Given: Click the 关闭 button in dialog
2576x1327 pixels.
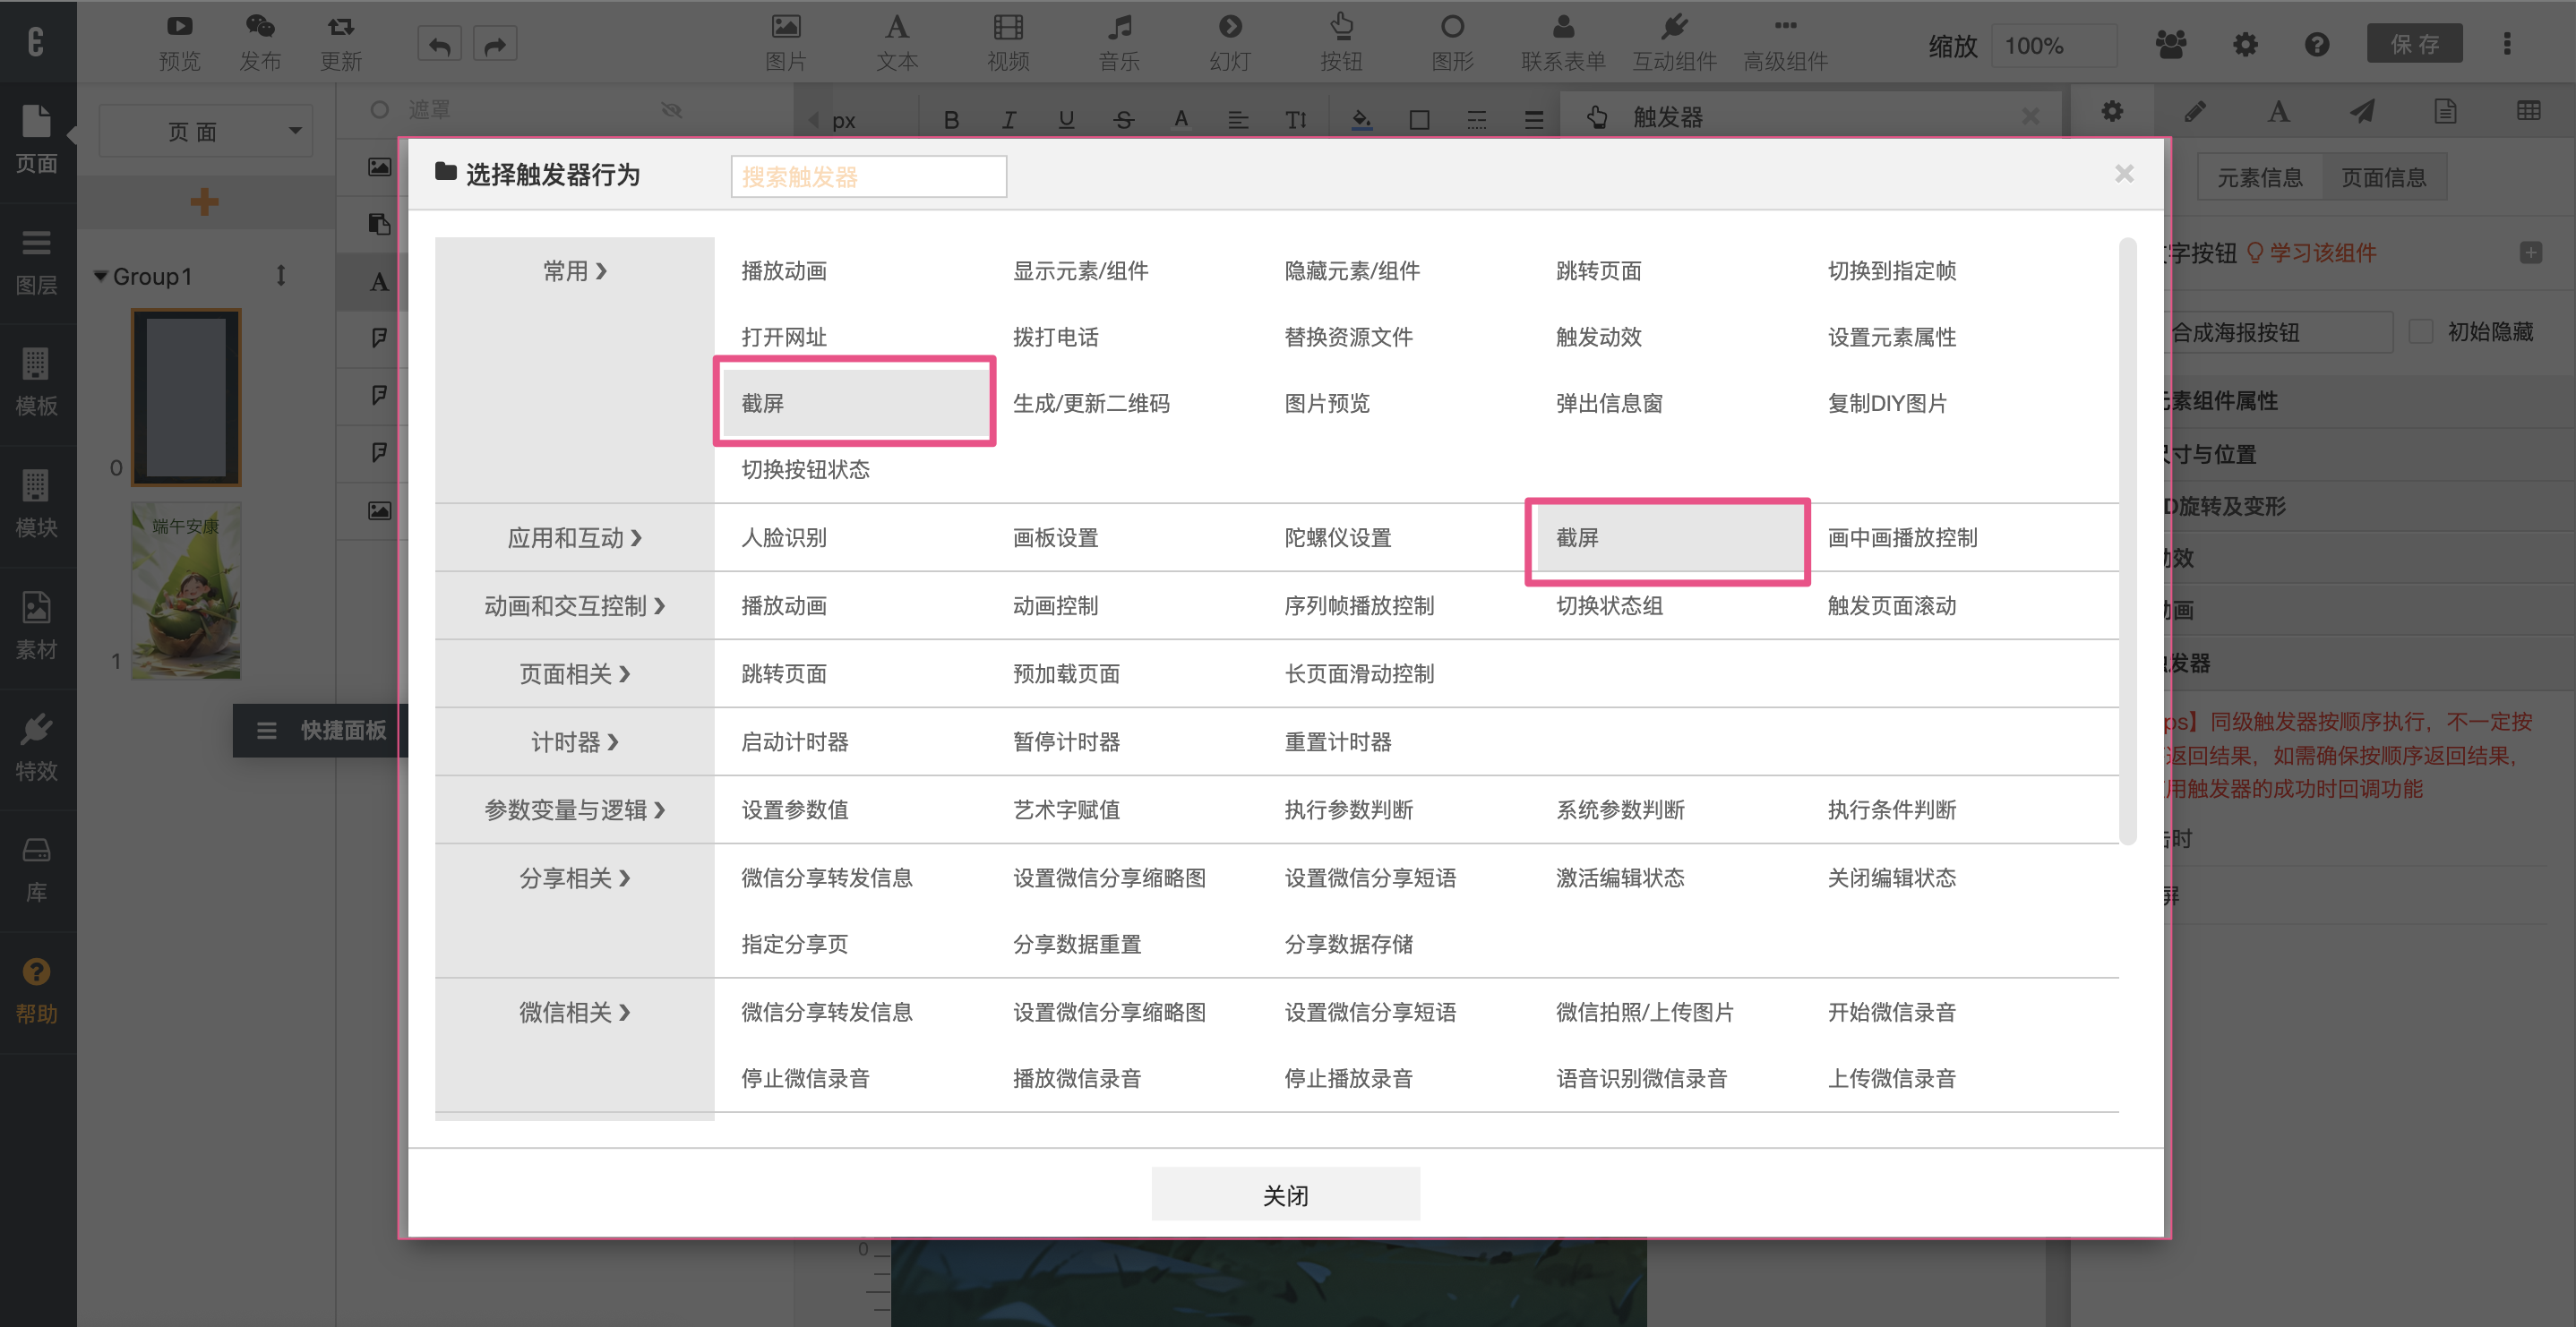Looking at the screenshot, I should (x=1285, y=1195).
